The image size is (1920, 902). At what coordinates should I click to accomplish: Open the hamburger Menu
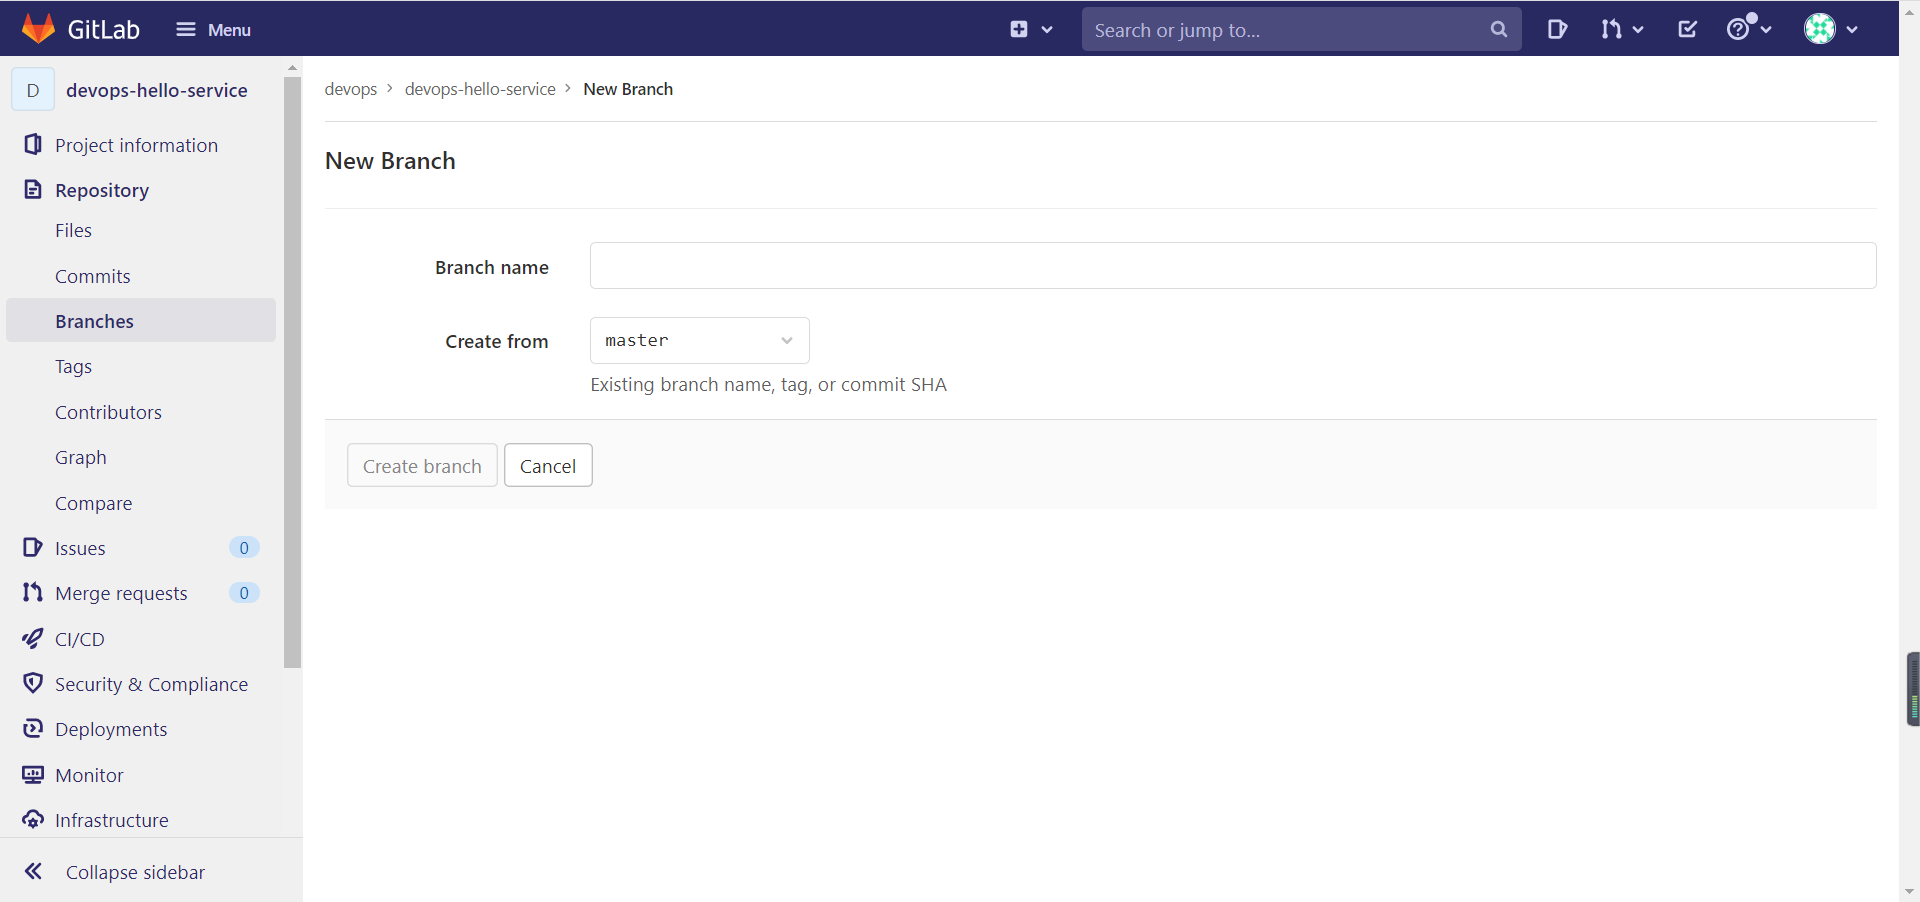coord(213,30)
